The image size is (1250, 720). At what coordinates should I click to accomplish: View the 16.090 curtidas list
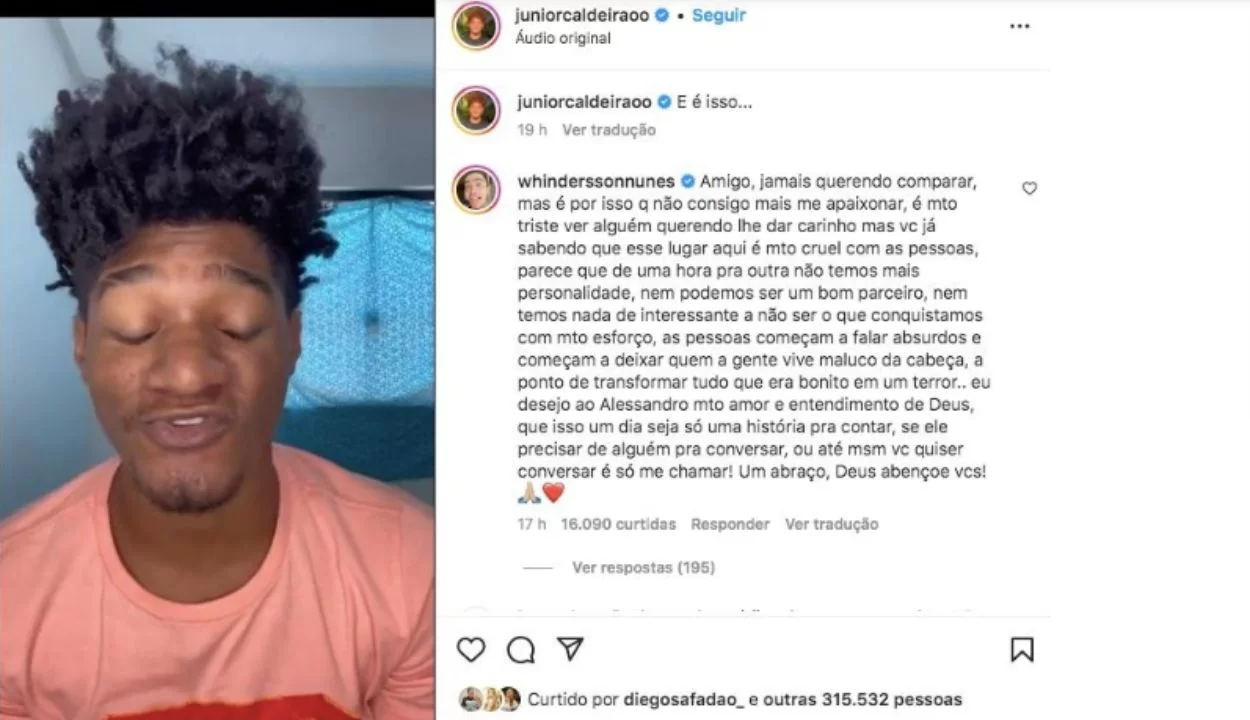point(618,524)
